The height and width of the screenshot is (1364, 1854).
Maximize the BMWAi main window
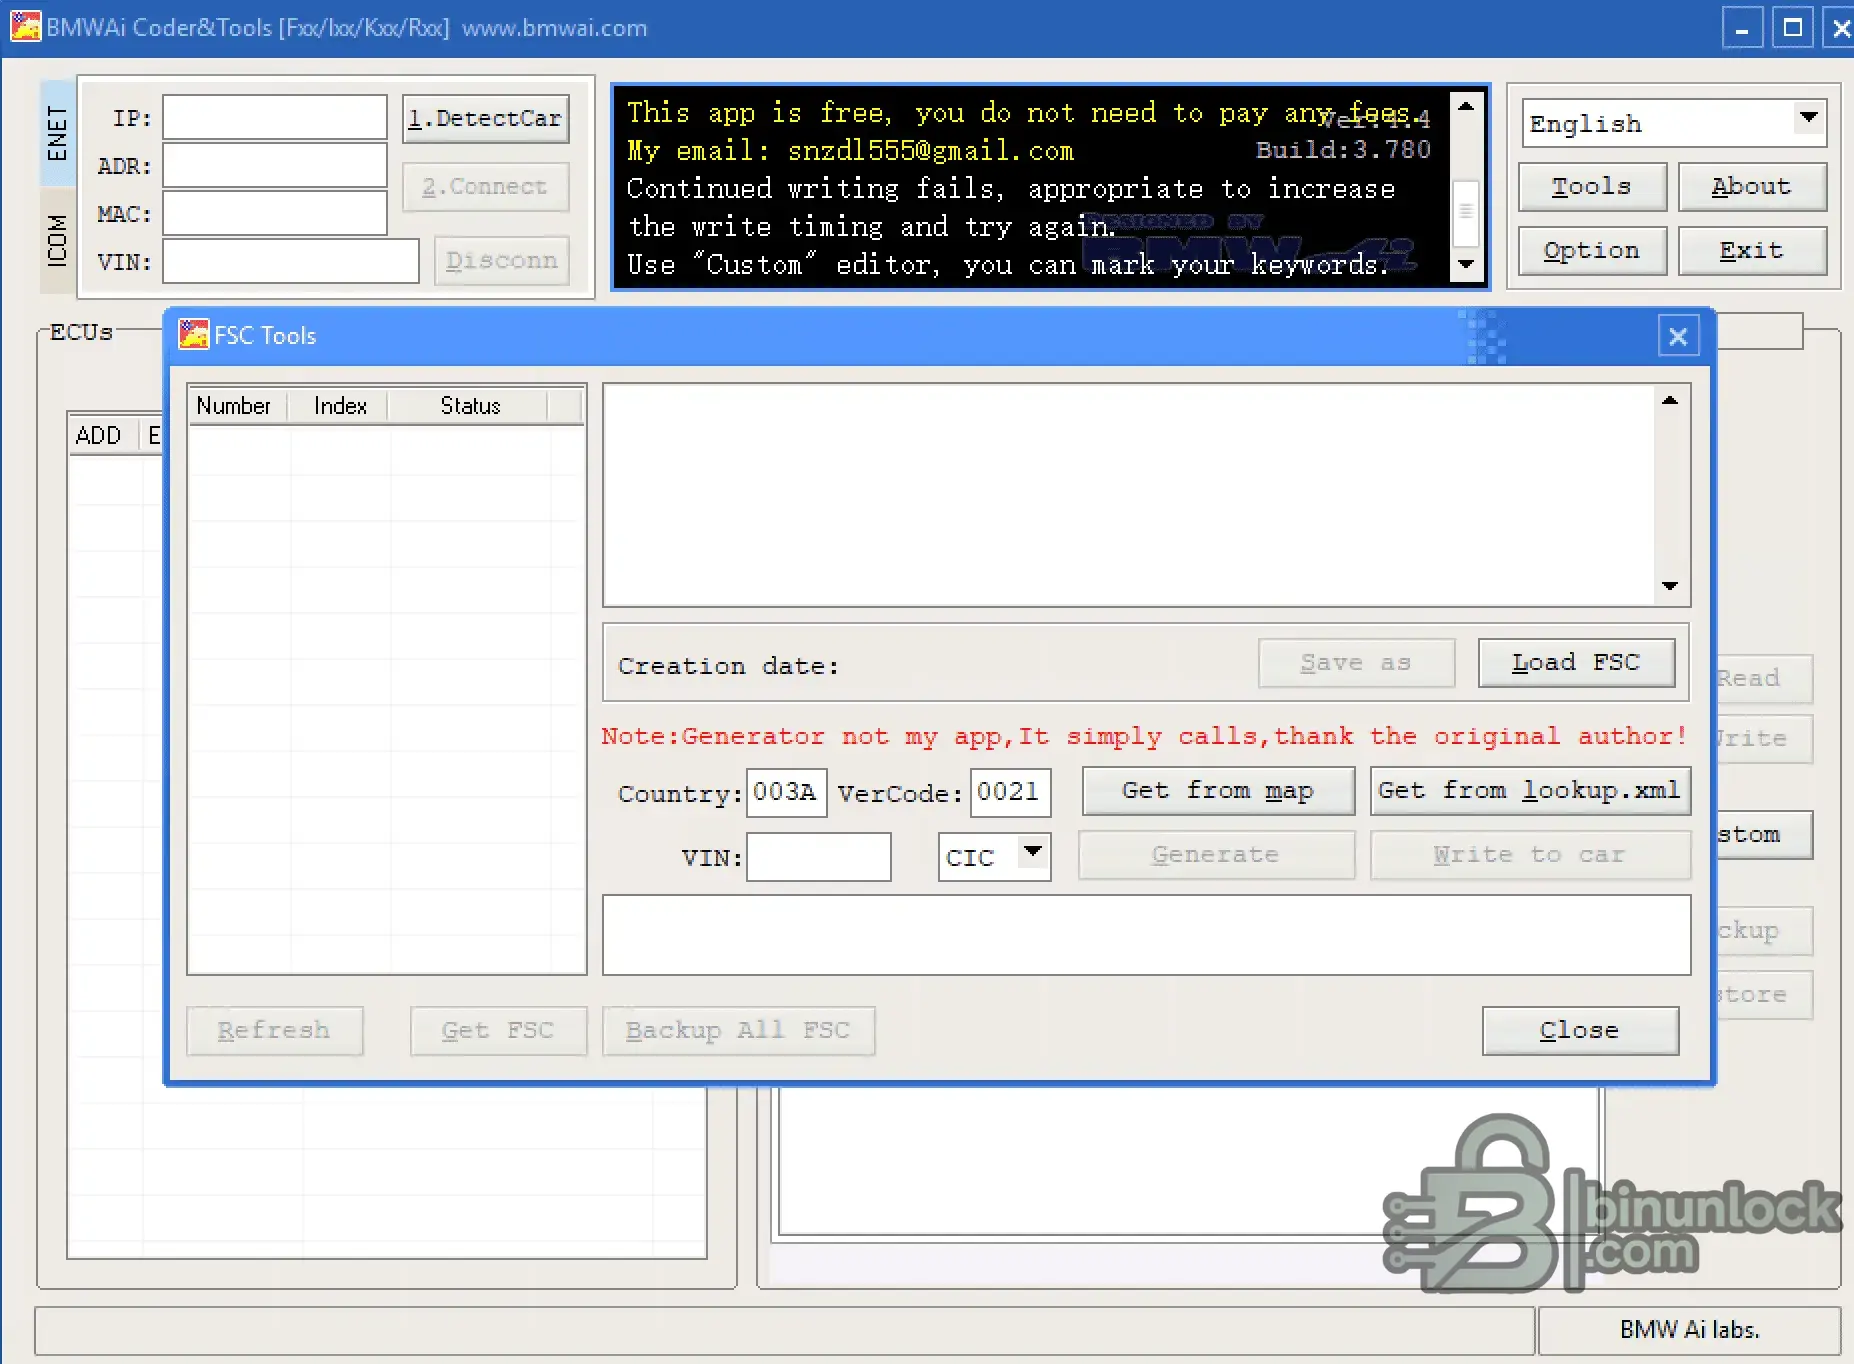tap(1792, 28)
